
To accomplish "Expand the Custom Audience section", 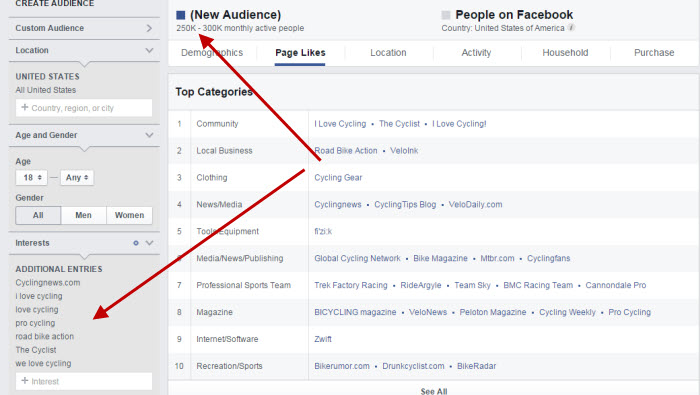I will tap(84, 28).
